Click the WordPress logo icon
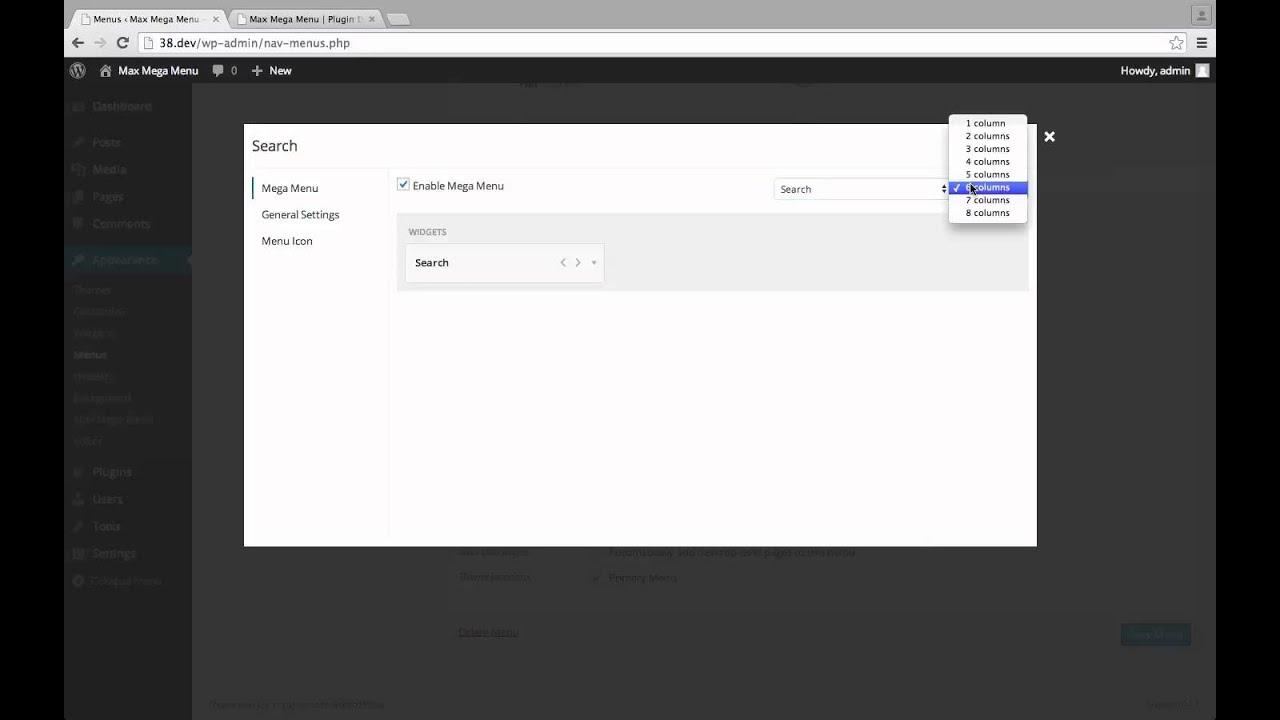Viewport: 1280px width, 720px height. (78, 71)
